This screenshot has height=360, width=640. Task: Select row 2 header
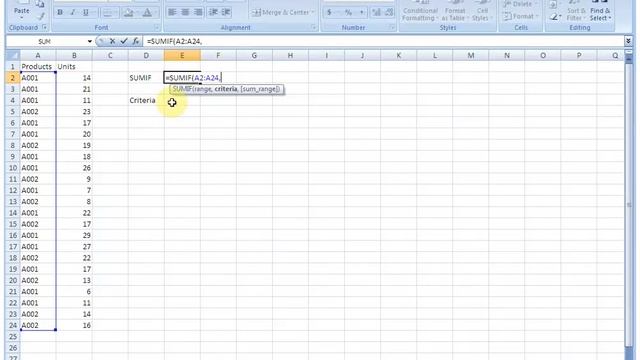click(x=13, y=78)
